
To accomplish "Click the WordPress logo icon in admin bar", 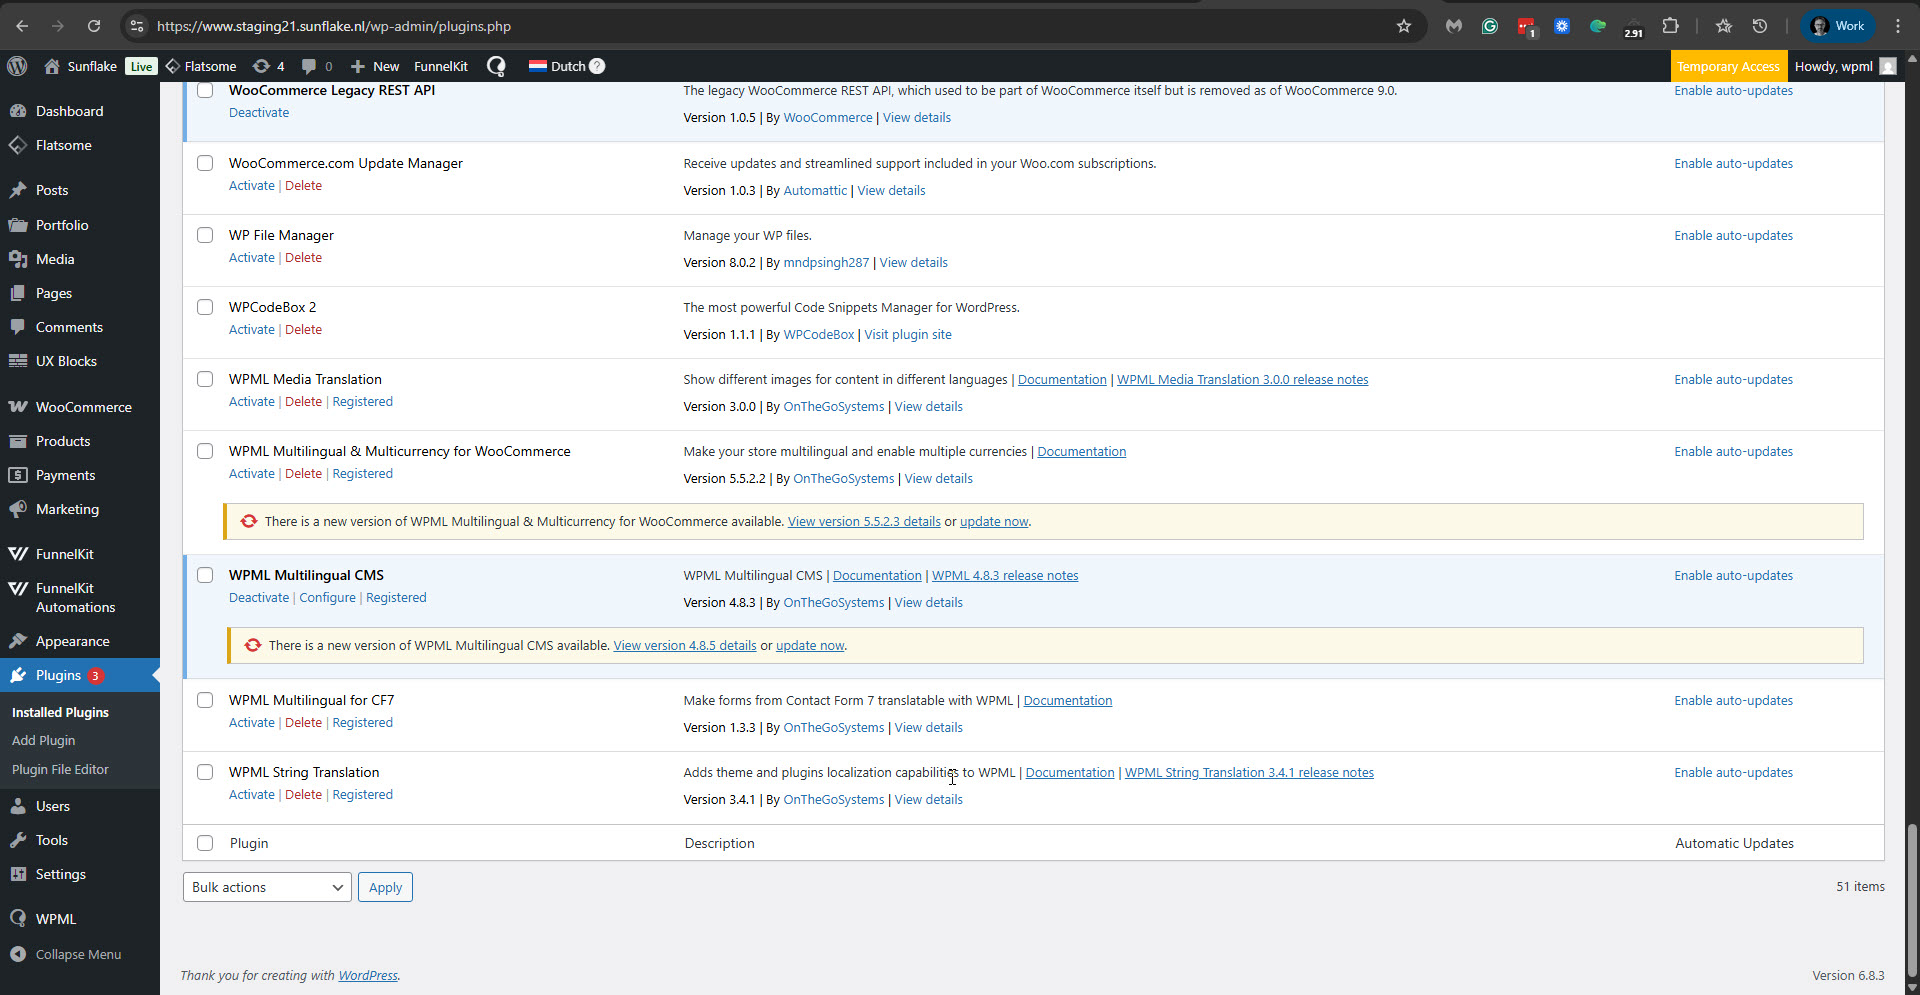I will pyautogui.click(x=17, y=66).
